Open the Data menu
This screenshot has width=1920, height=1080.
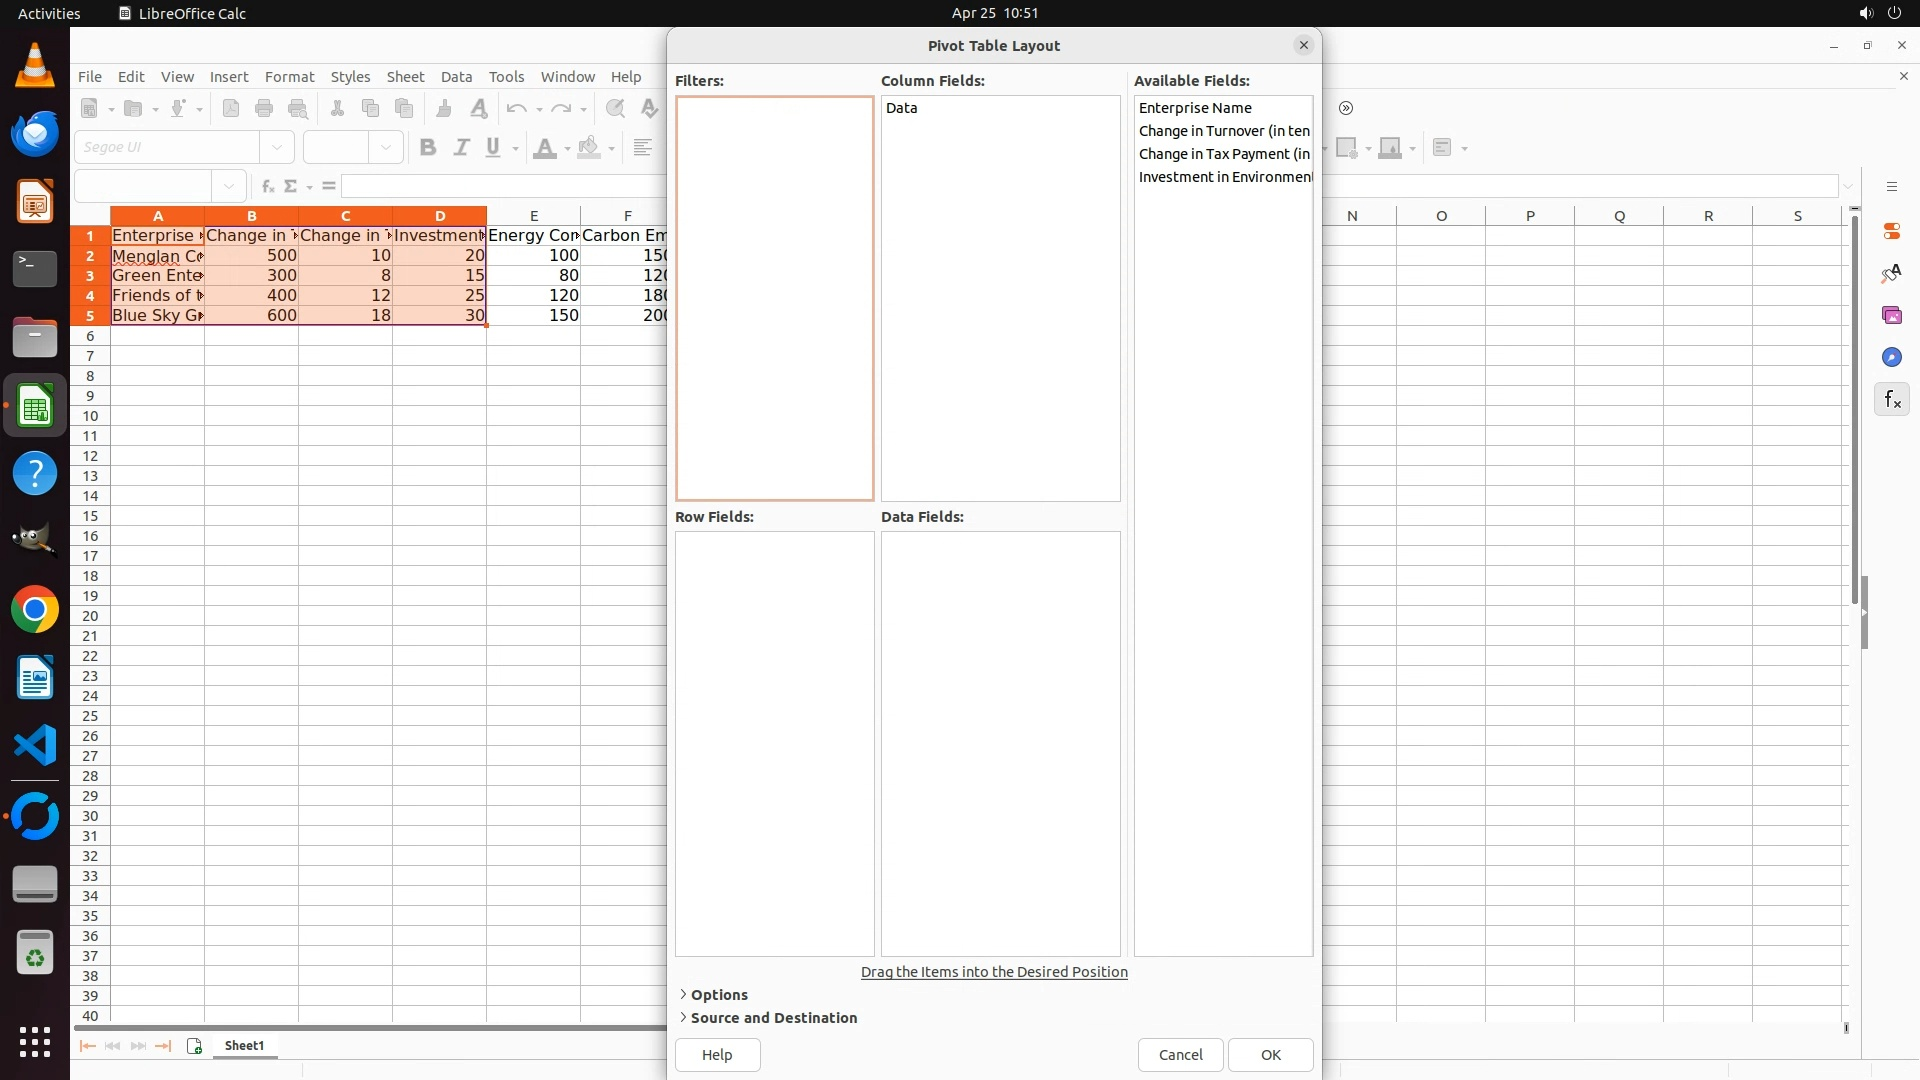(x=456, y=77)
